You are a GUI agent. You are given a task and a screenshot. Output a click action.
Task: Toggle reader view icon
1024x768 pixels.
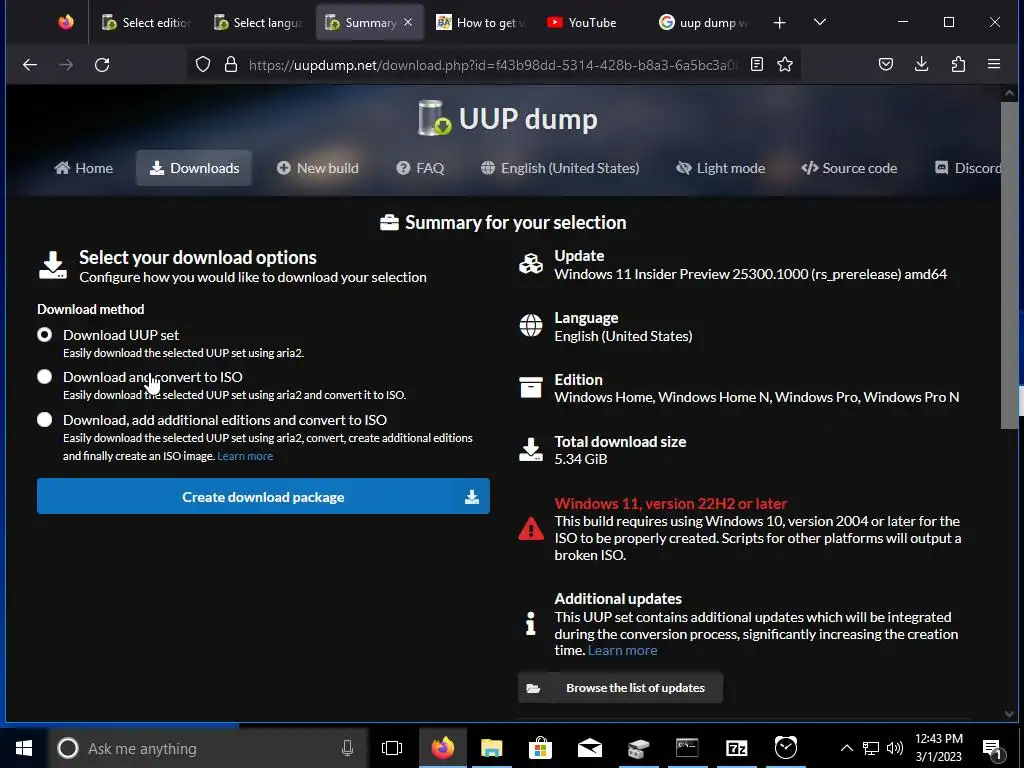[x=757, y=64]
